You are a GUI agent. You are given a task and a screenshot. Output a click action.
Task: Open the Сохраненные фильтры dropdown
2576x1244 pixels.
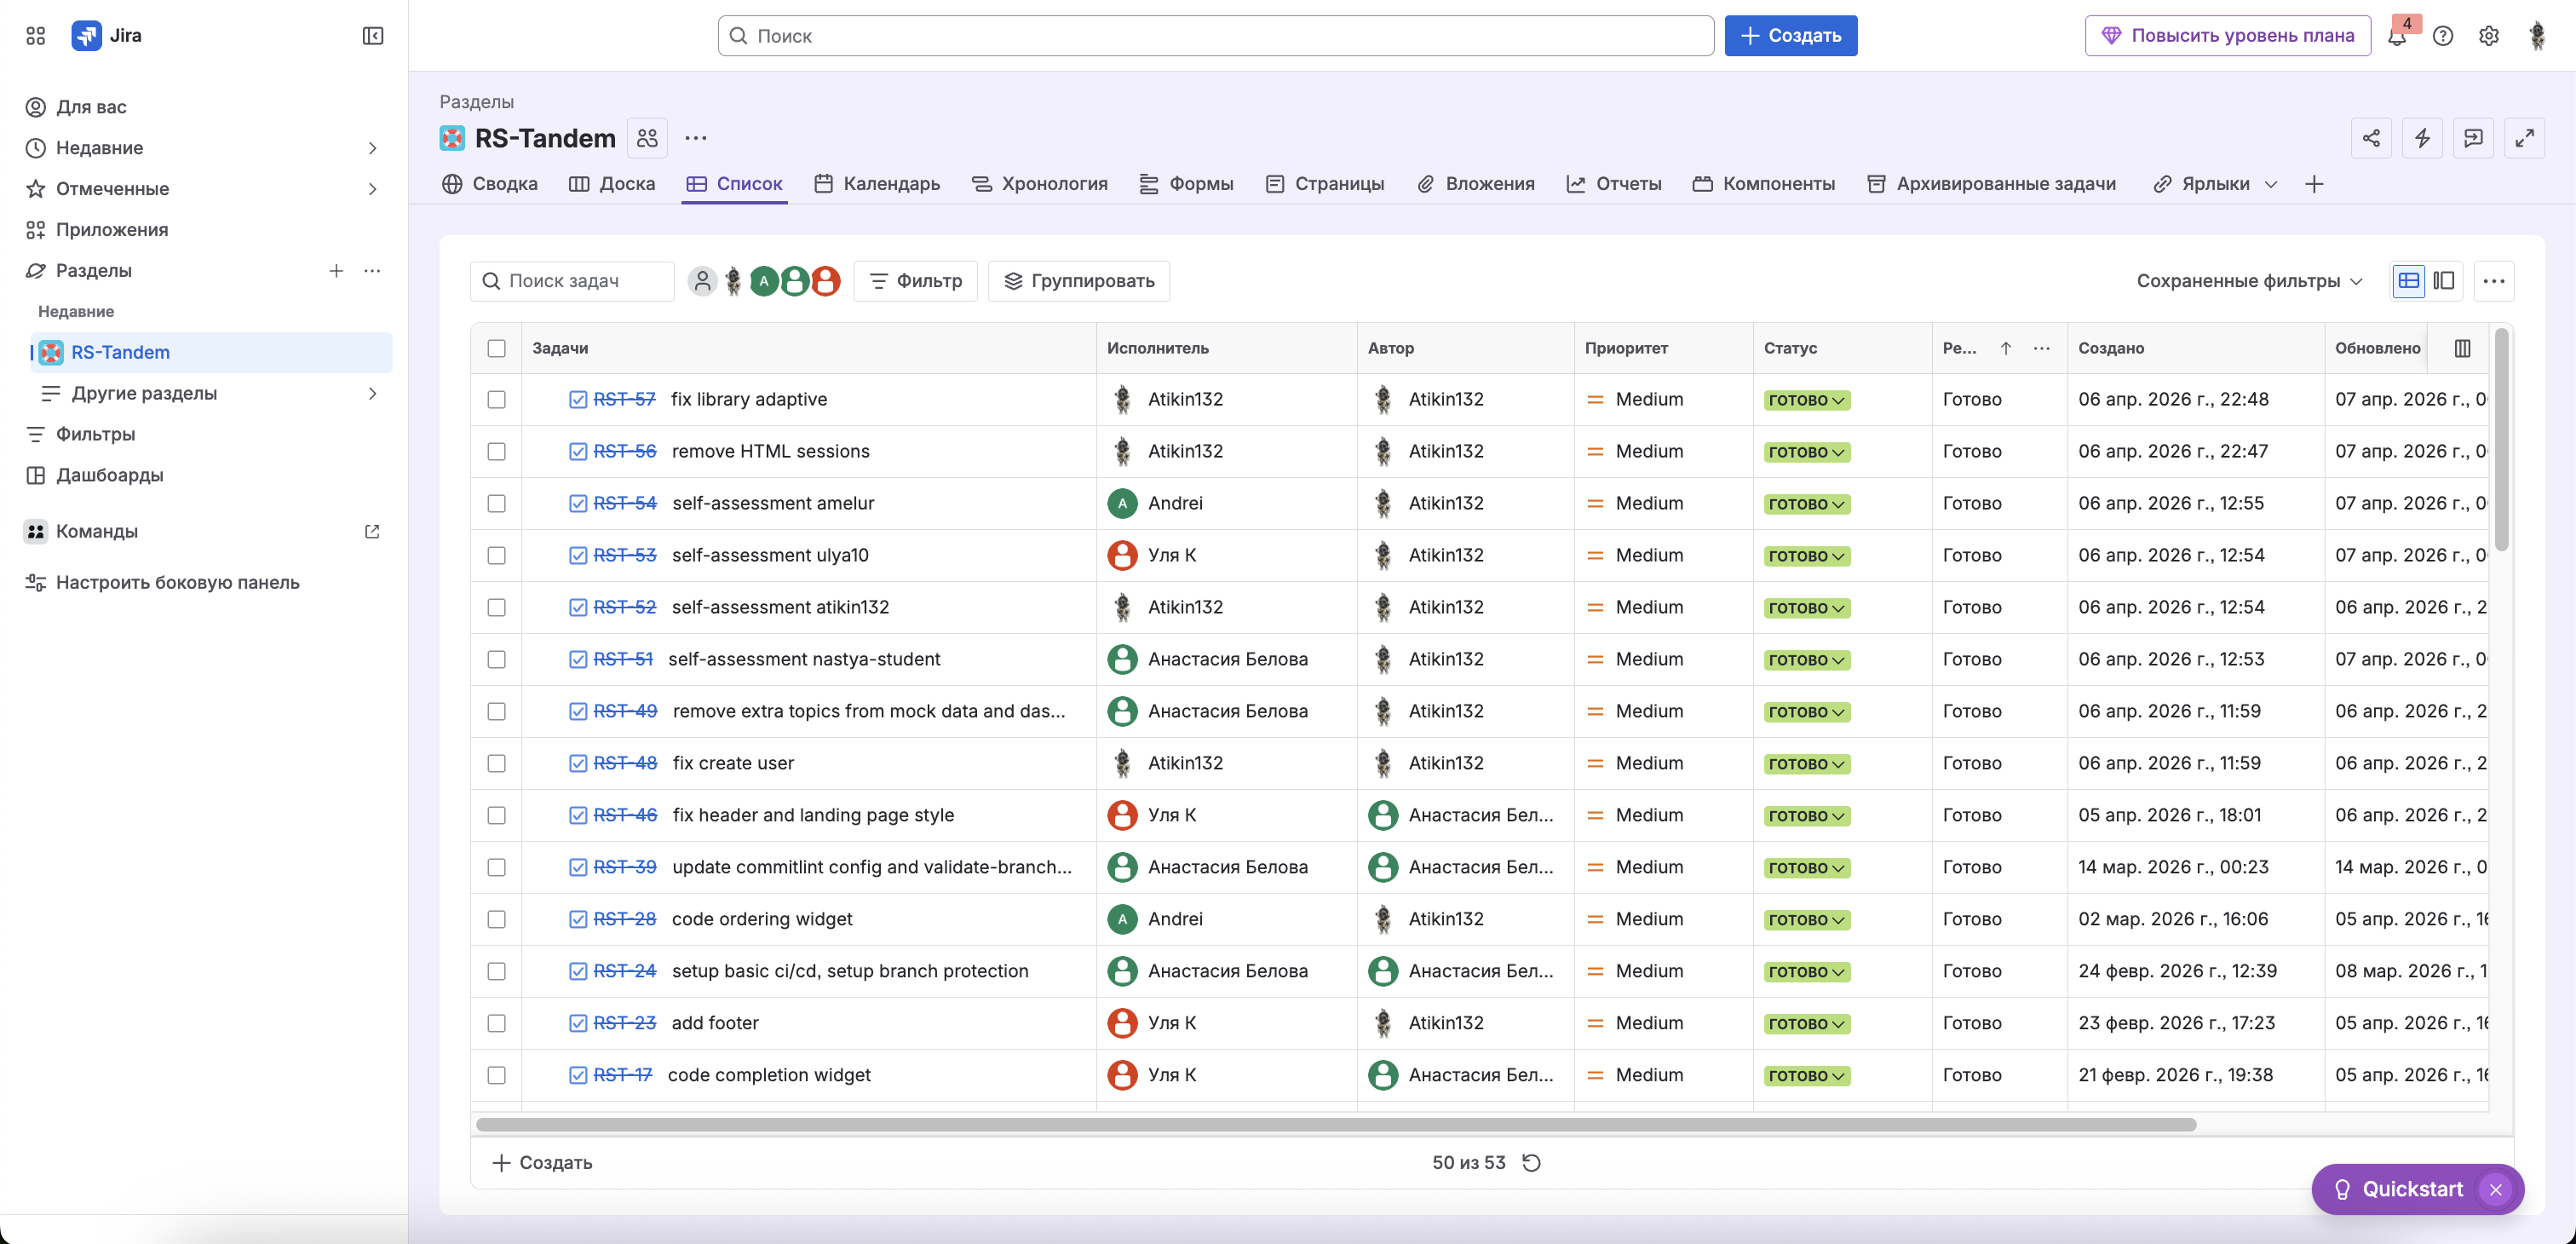(2249, 281)
